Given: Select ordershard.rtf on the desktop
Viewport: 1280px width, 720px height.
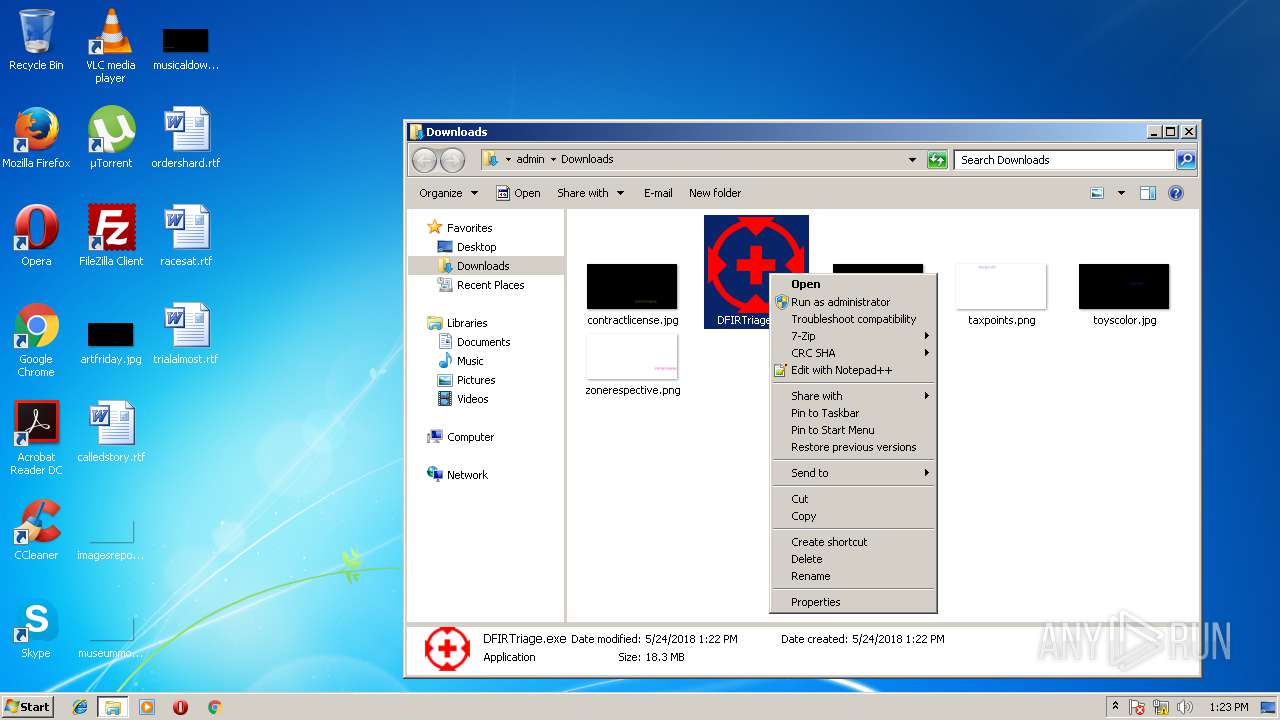Looking at the screenshot, I should tap(186, 138).
